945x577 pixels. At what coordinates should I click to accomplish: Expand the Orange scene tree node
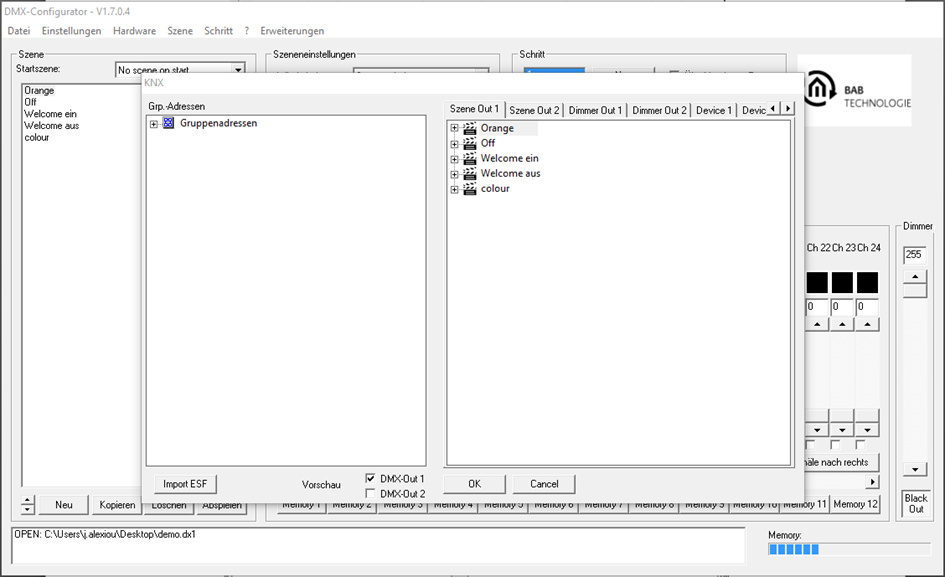coord(454,128)
